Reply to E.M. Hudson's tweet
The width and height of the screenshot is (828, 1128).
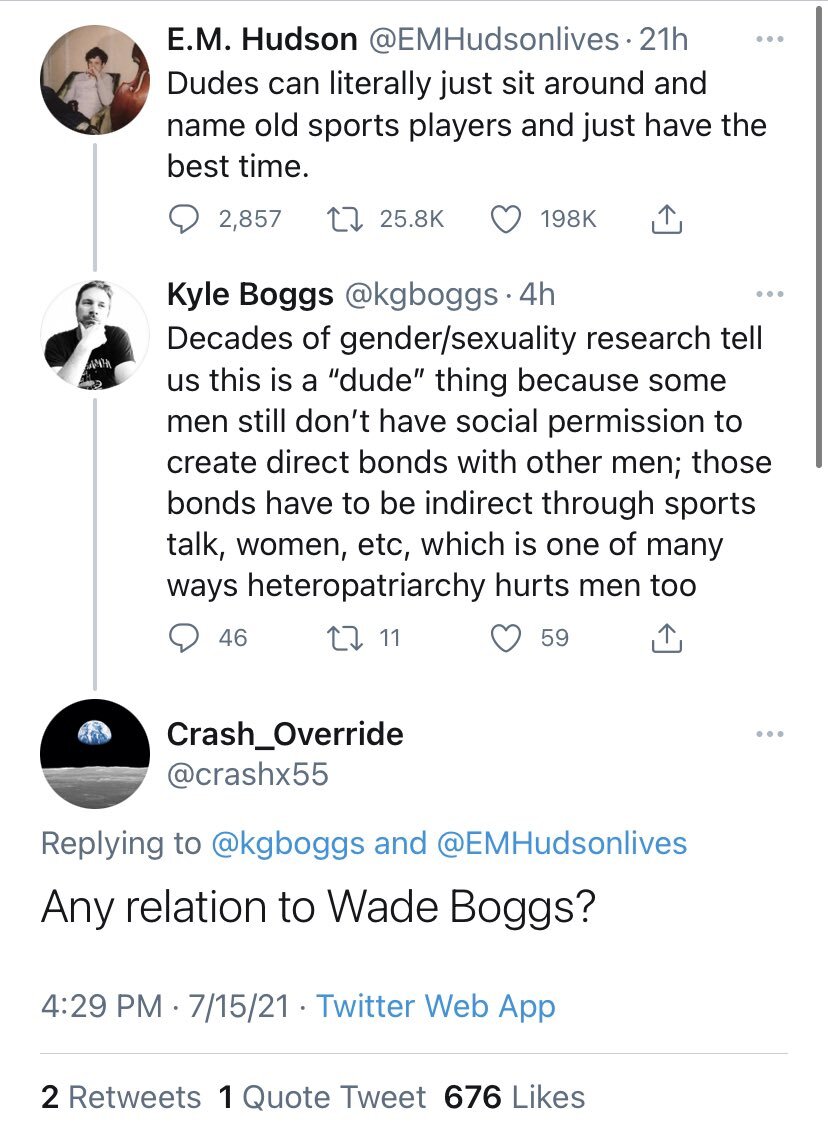coord(183,218)
